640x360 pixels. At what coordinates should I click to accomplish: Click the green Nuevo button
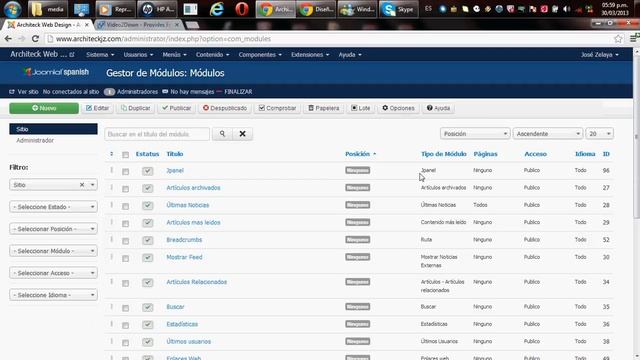(x=44, y=108)
